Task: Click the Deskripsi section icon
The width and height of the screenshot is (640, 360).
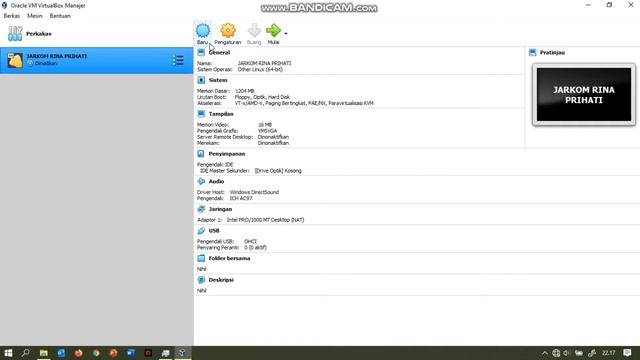Action: [x=201, y=280]
